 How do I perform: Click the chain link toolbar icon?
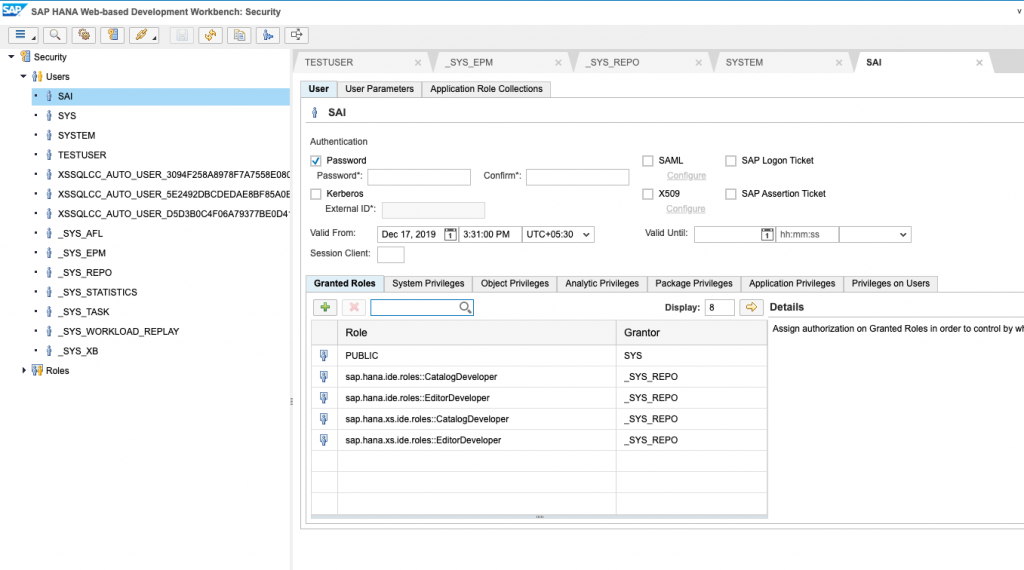(144, 35)
